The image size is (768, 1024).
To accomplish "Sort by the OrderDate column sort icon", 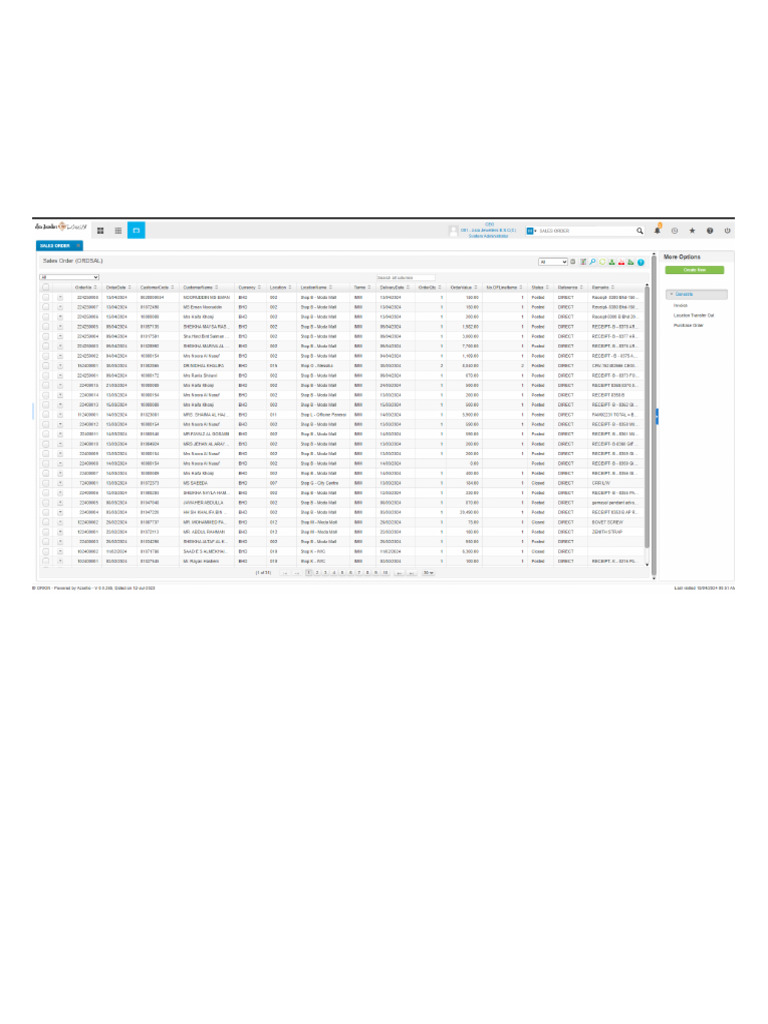I will (130, 287).
